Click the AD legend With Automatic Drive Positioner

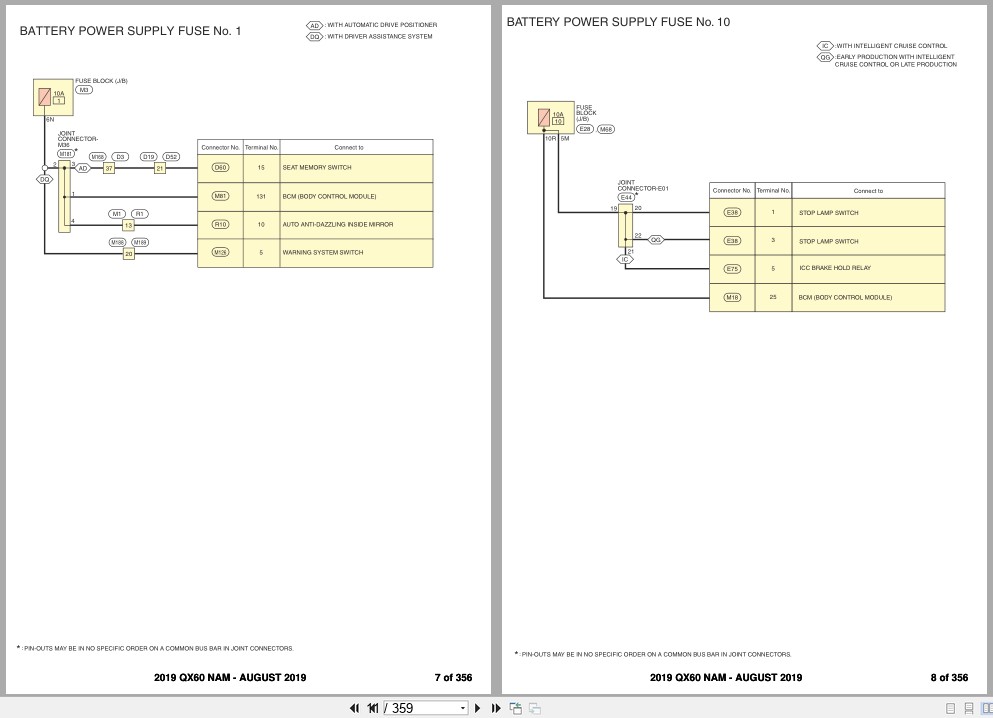point(372,25)
